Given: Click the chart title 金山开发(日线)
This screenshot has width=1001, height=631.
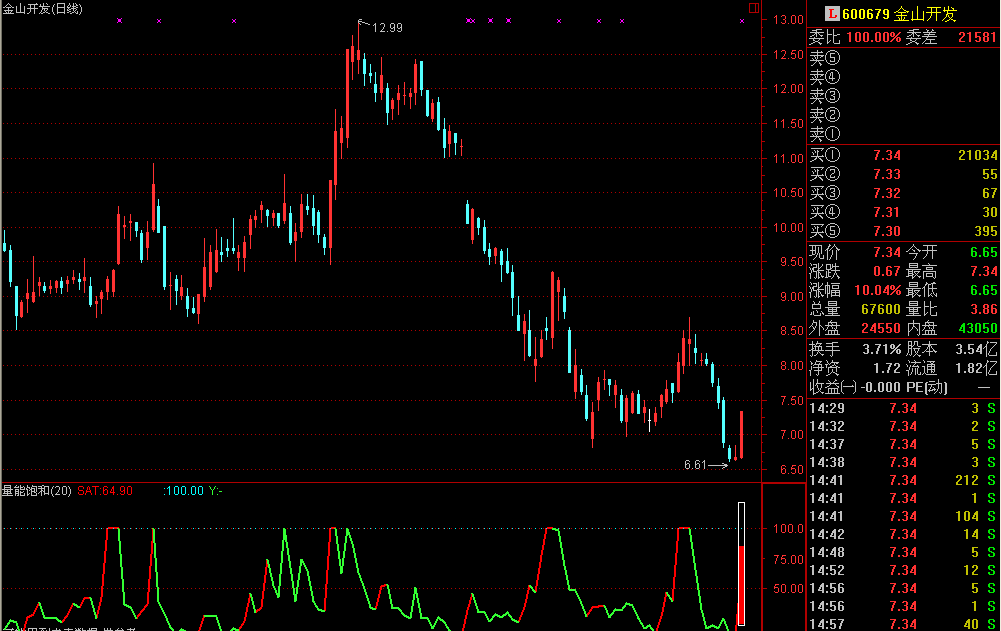Looking at the screenshot, I should click(42, 9).
